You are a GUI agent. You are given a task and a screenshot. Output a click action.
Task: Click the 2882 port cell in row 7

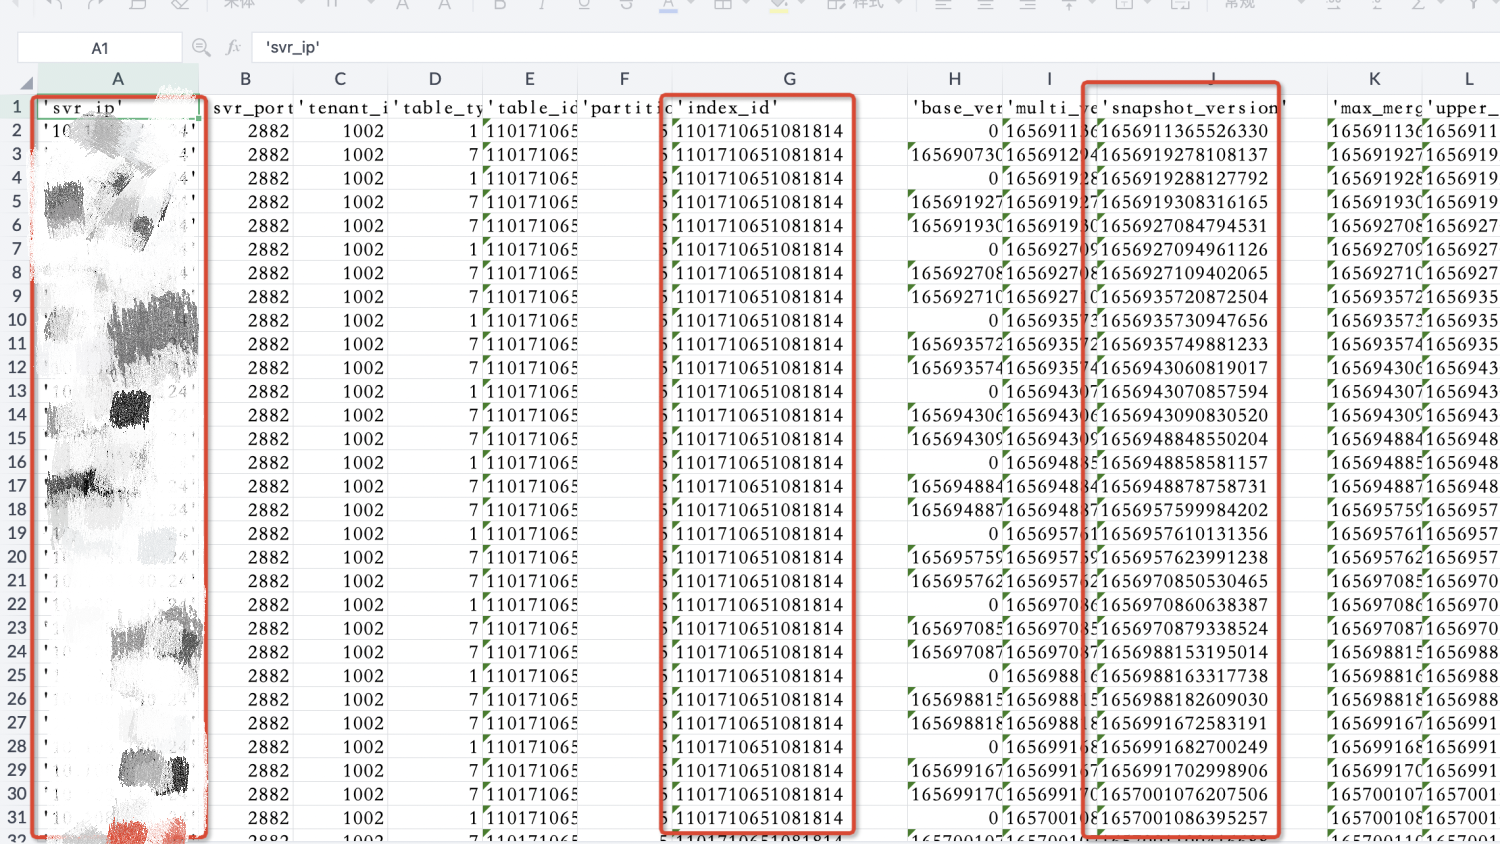[x=246, y=249]
